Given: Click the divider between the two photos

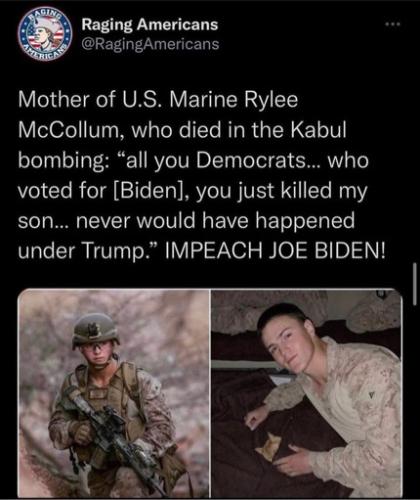Looking at the screenshot, I should [210, 393].
